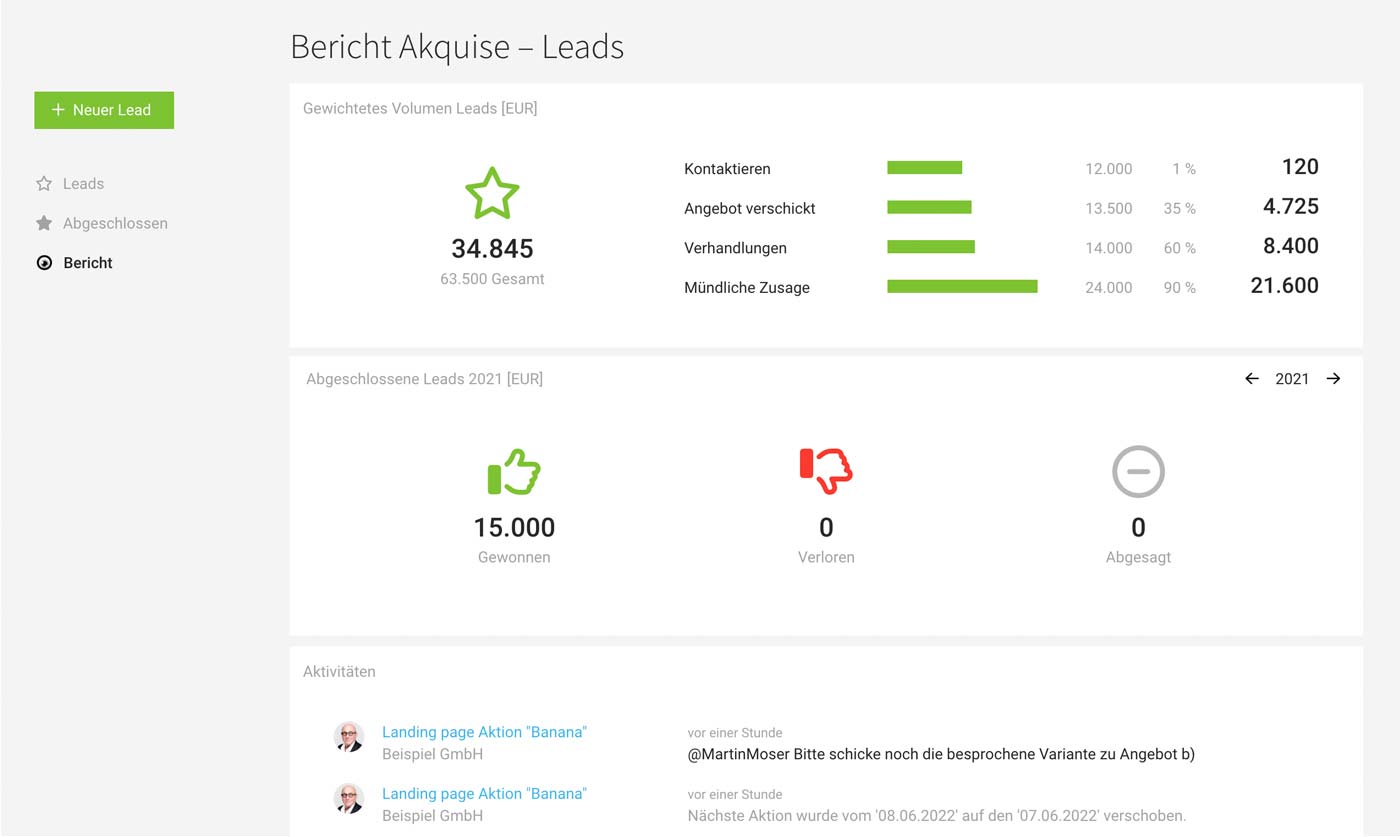Viewport: 1400px width, 837px height.
Task: Click the @MartinMoser activity message
Action: point(941,754)
